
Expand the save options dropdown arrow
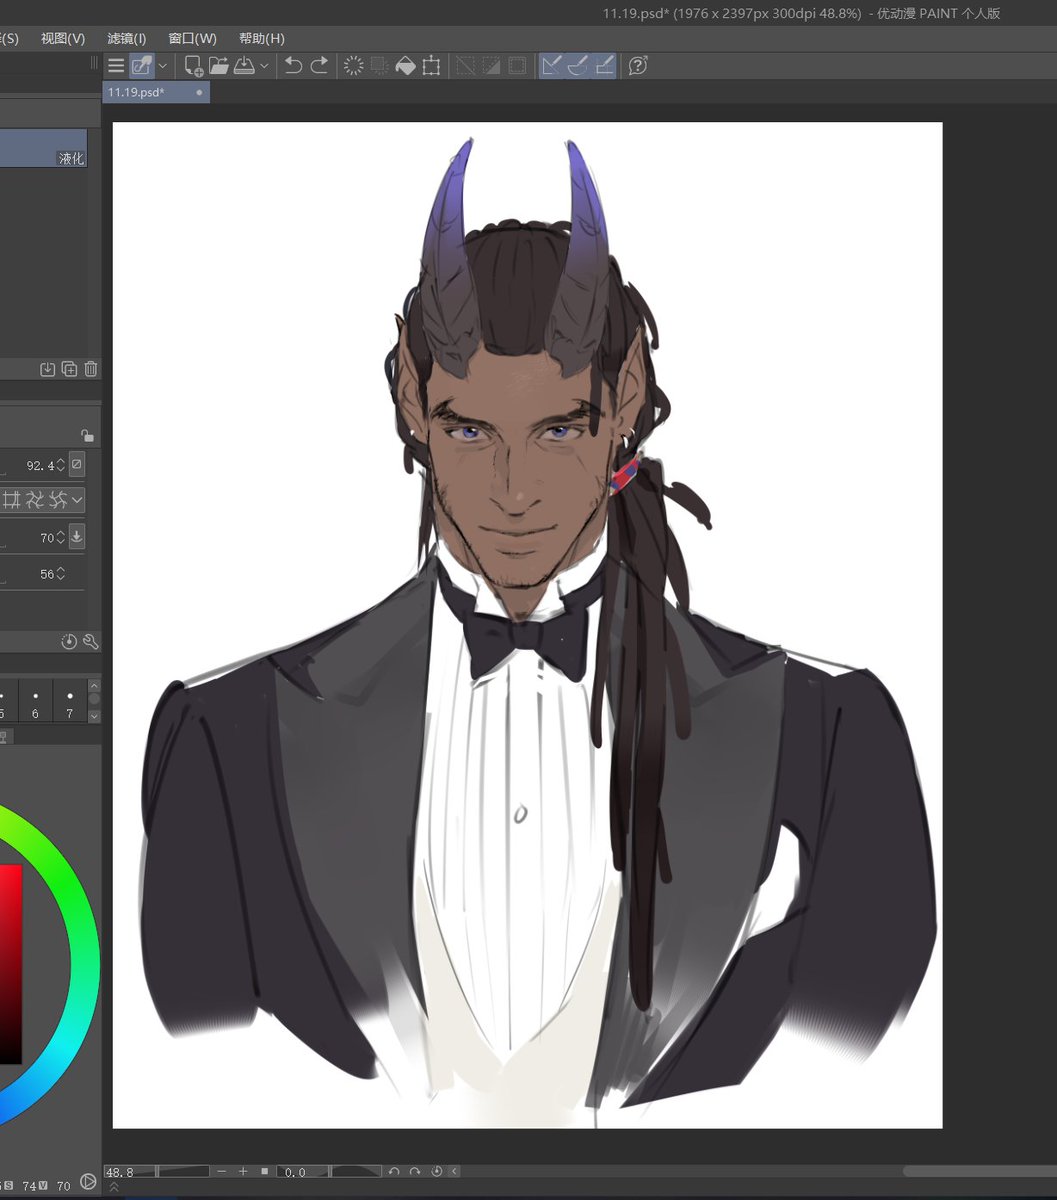tap(264, 66)
